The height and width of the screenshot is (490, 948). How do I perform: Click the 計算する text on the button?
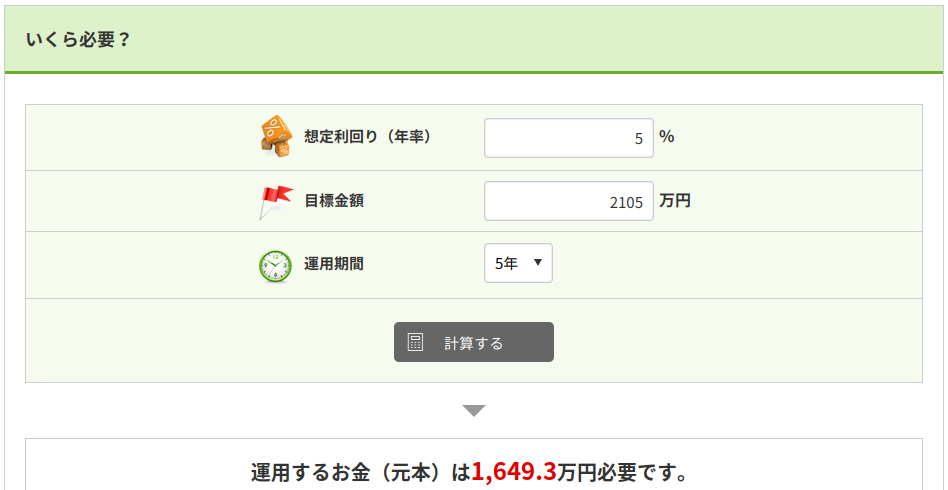[473, 343]
